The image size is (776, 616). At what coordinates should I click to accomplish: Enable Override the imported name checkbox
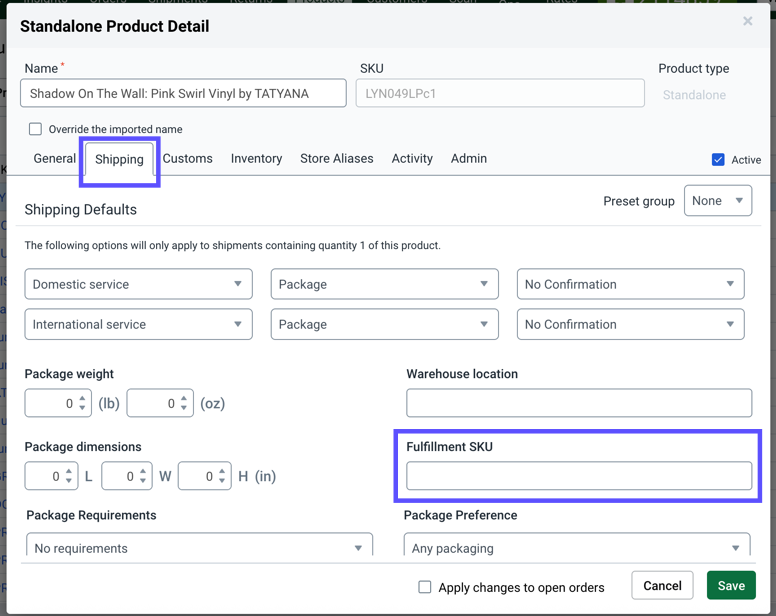coord(35,129)
